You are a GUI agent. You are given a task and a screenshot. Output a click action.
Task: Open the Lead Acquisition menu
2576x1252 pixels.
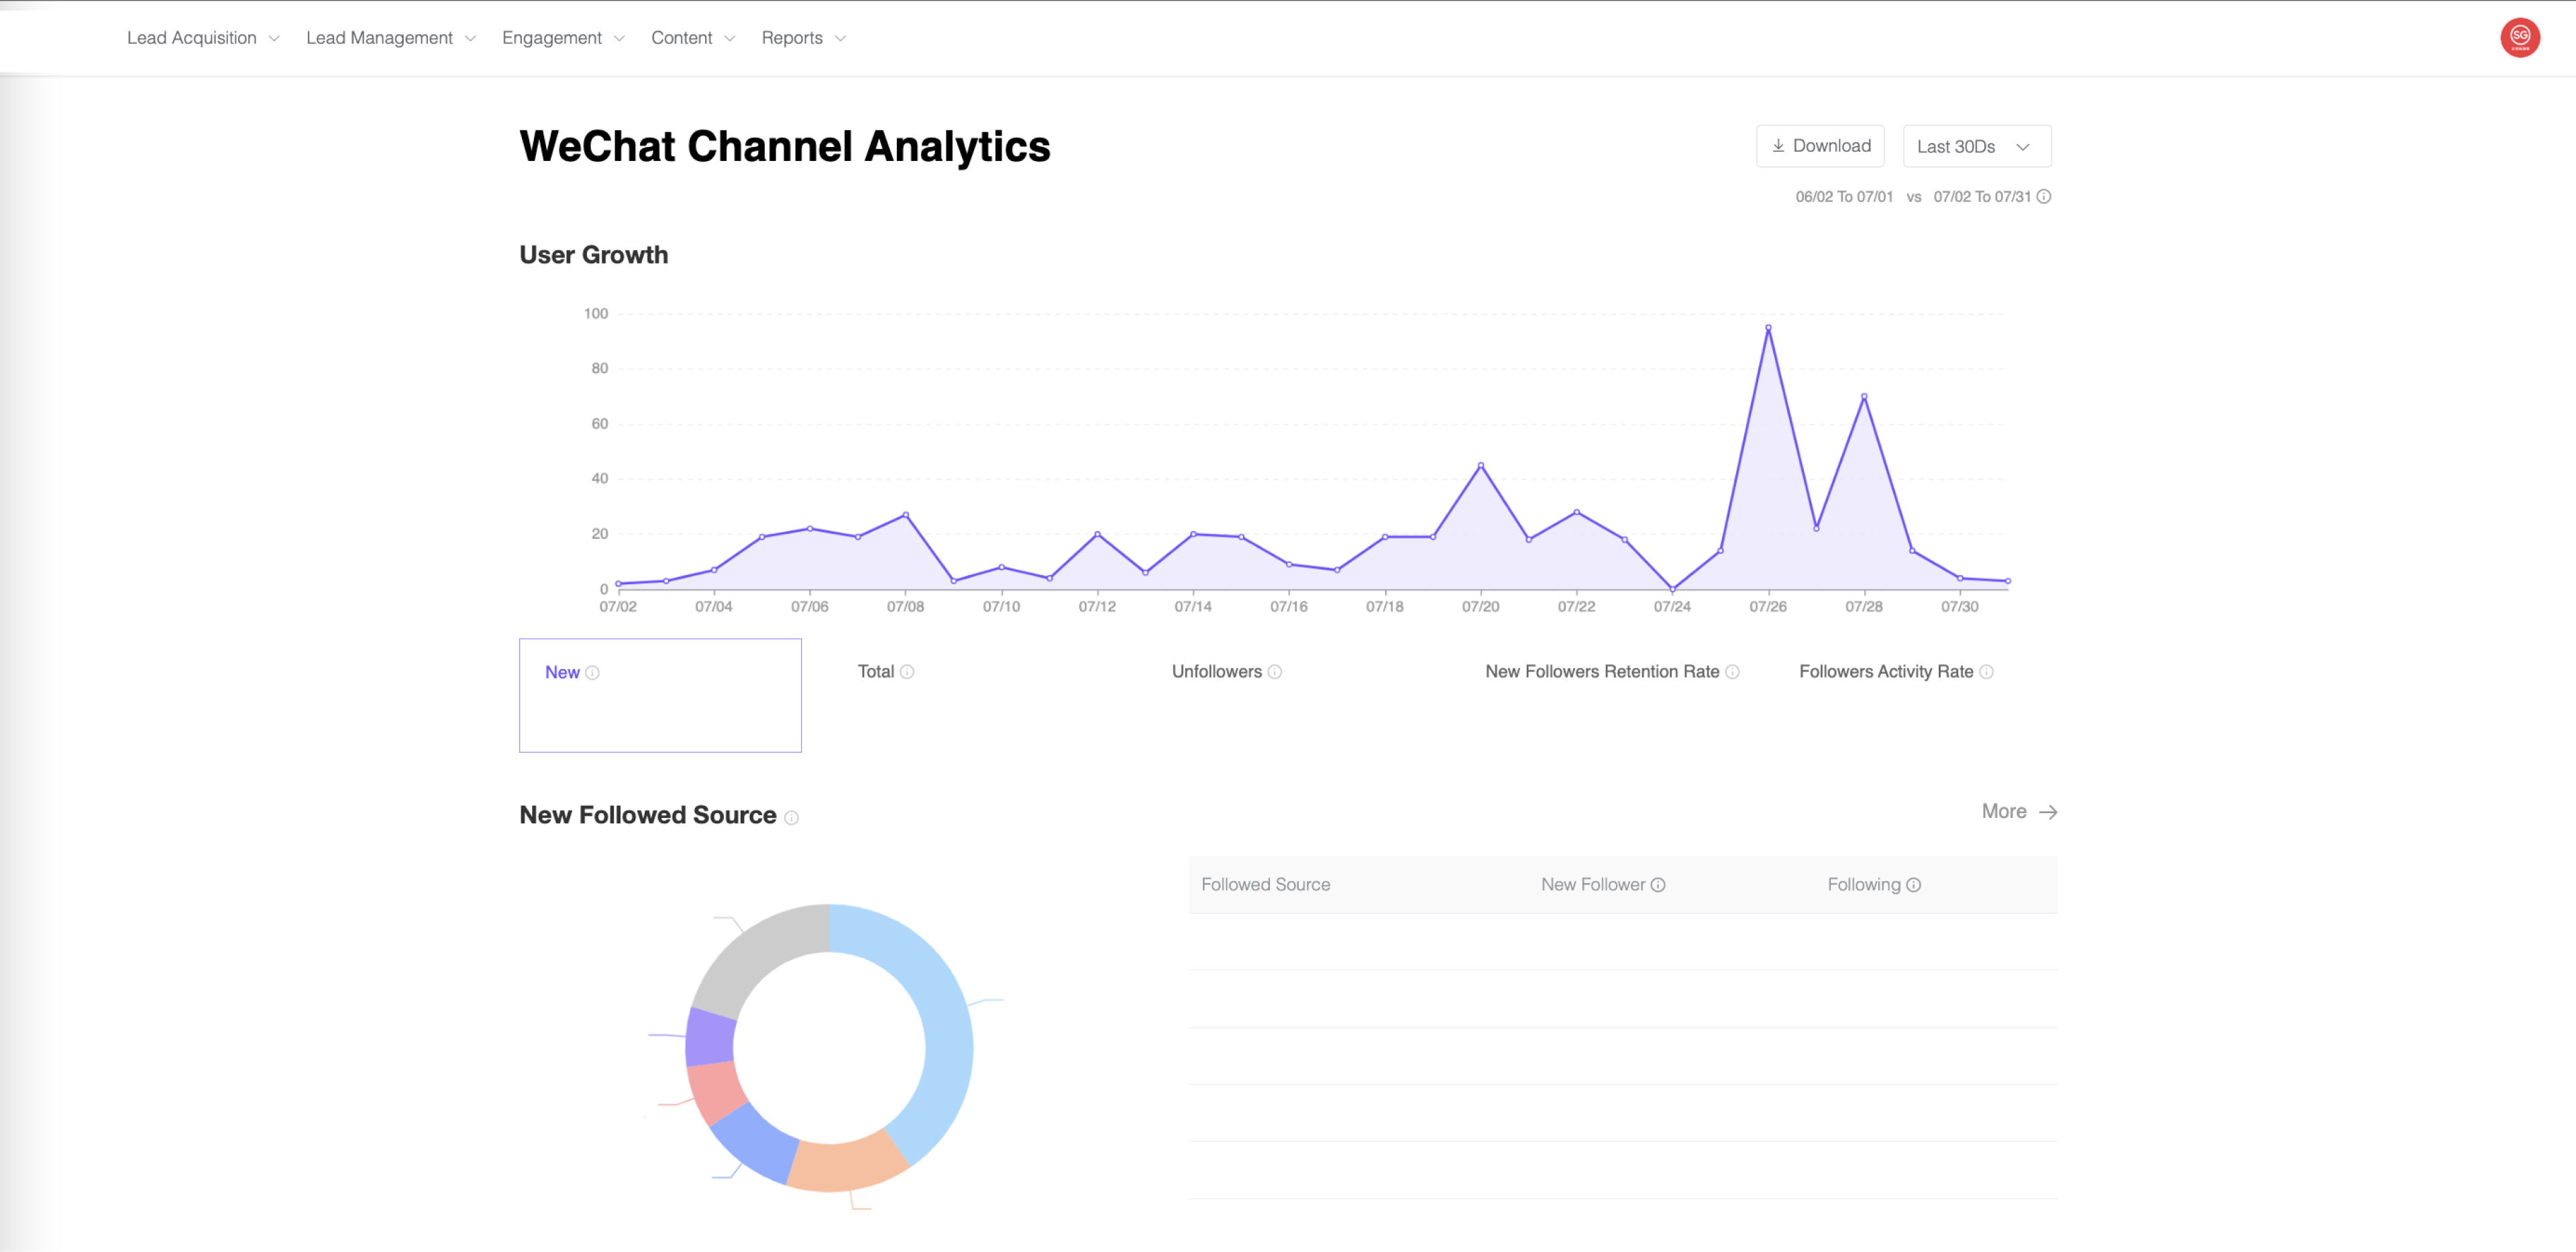(191, 38)
